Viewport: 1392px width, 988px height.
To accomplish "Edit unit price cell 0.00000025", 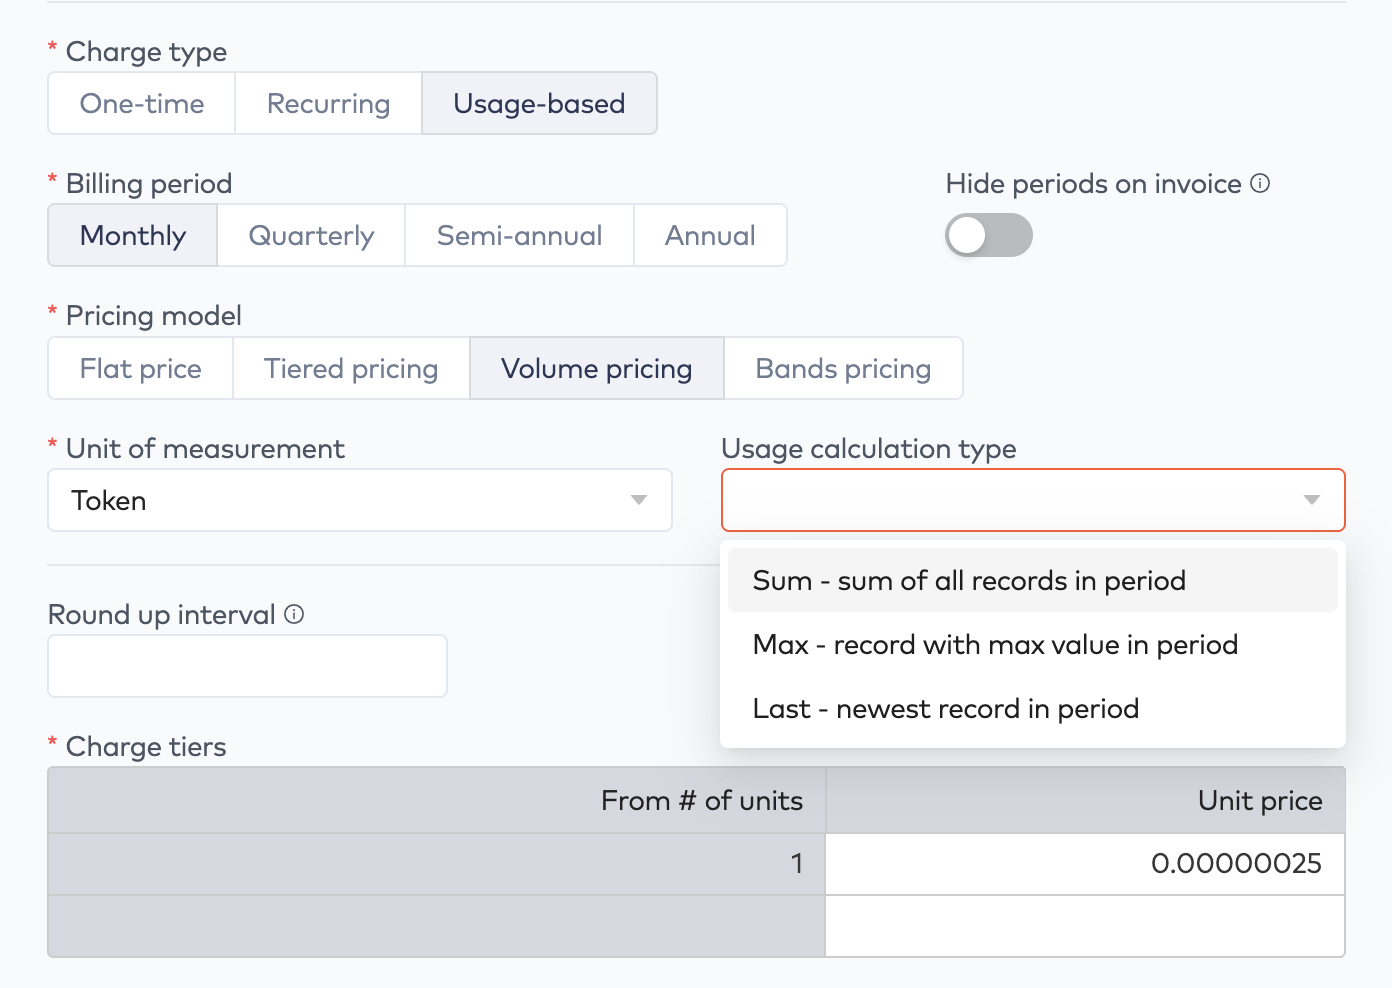I will coord(1085,863).
